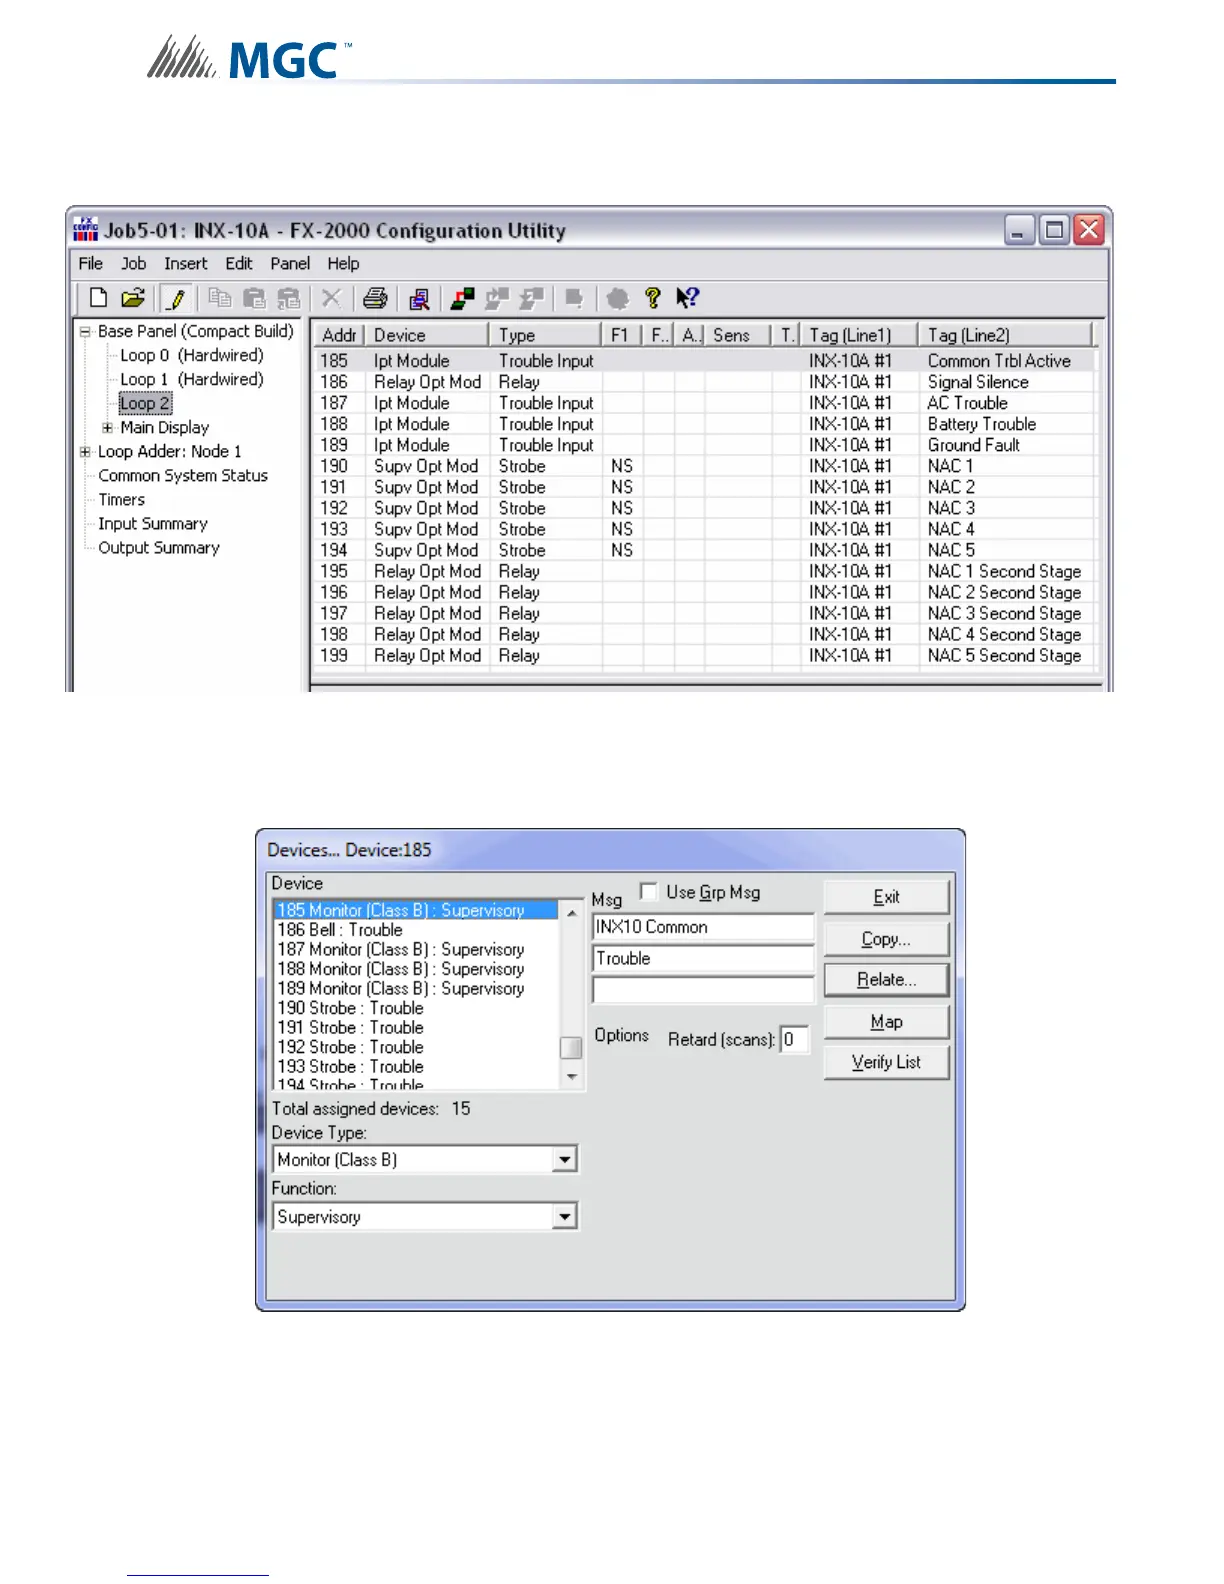Viewport: 1224px width, 1584px height.
Task: Click the yellow question mark Help icon
Action: (653, 298)
